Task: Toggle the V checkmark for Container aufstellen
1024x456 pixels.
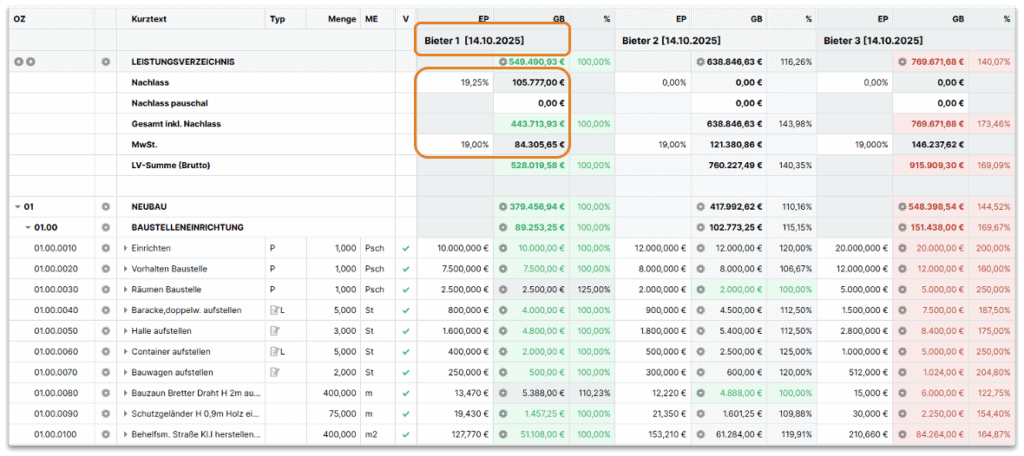Action: point(405,351)
